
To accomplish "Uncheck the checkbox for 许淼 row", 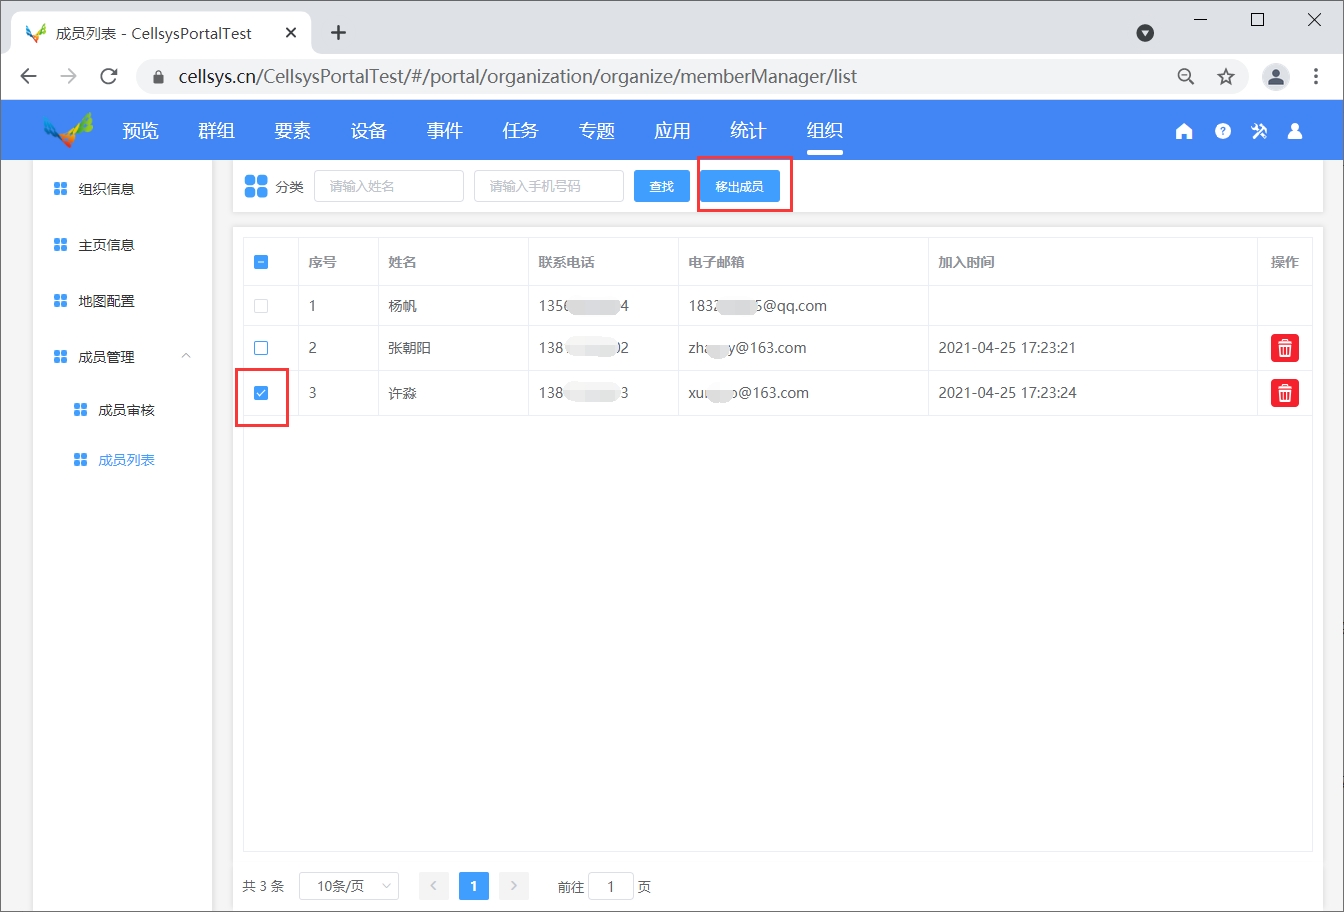I will point(261,393).
